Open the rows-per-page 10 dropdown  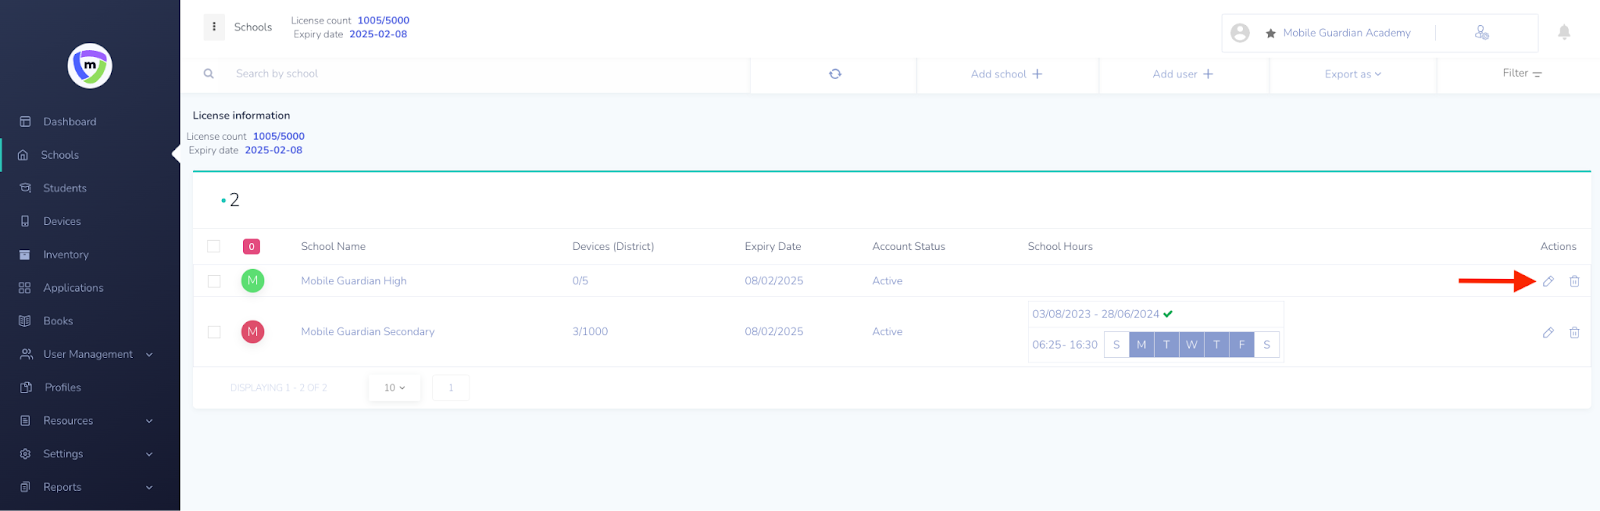click(x=395, y=388)
